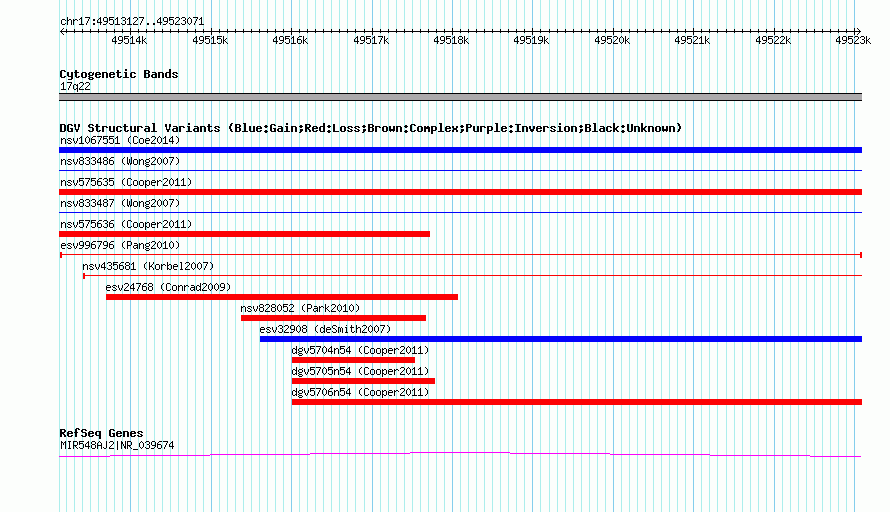Open the nsv833486 (Wong2007) variant label
The width and height of the screenshot is (890, 512).
[120, 161]
